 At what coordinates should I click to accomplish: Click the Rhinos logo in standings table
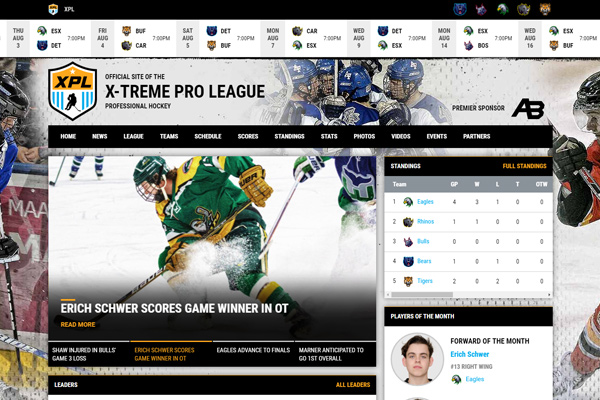click(408, 222)
